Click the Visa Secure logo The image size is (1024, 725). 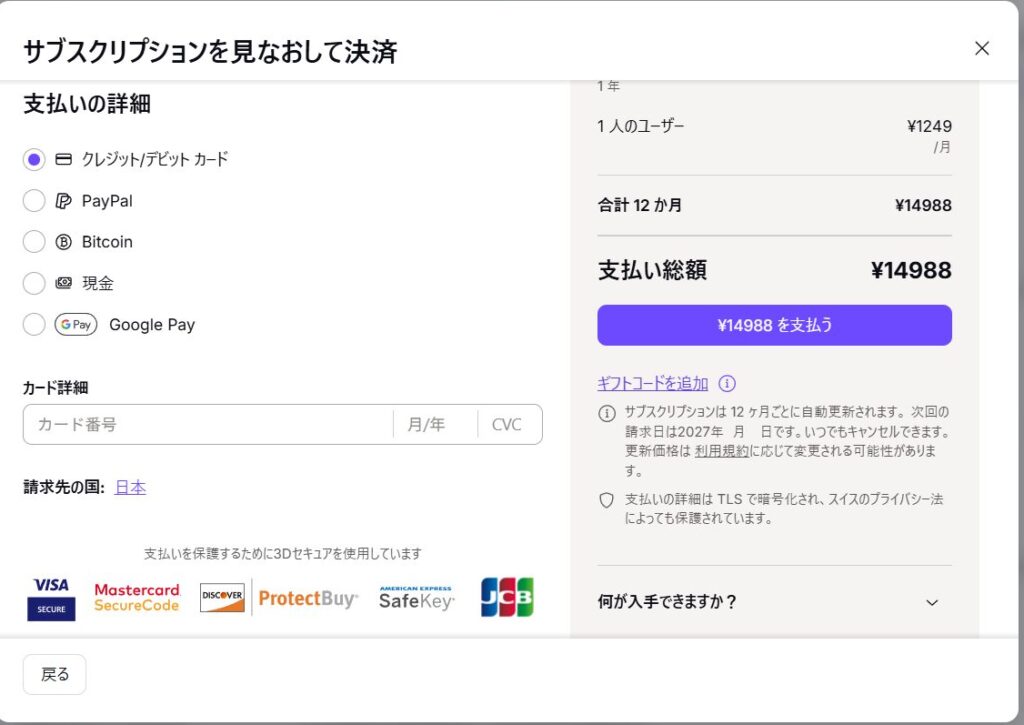51,598
